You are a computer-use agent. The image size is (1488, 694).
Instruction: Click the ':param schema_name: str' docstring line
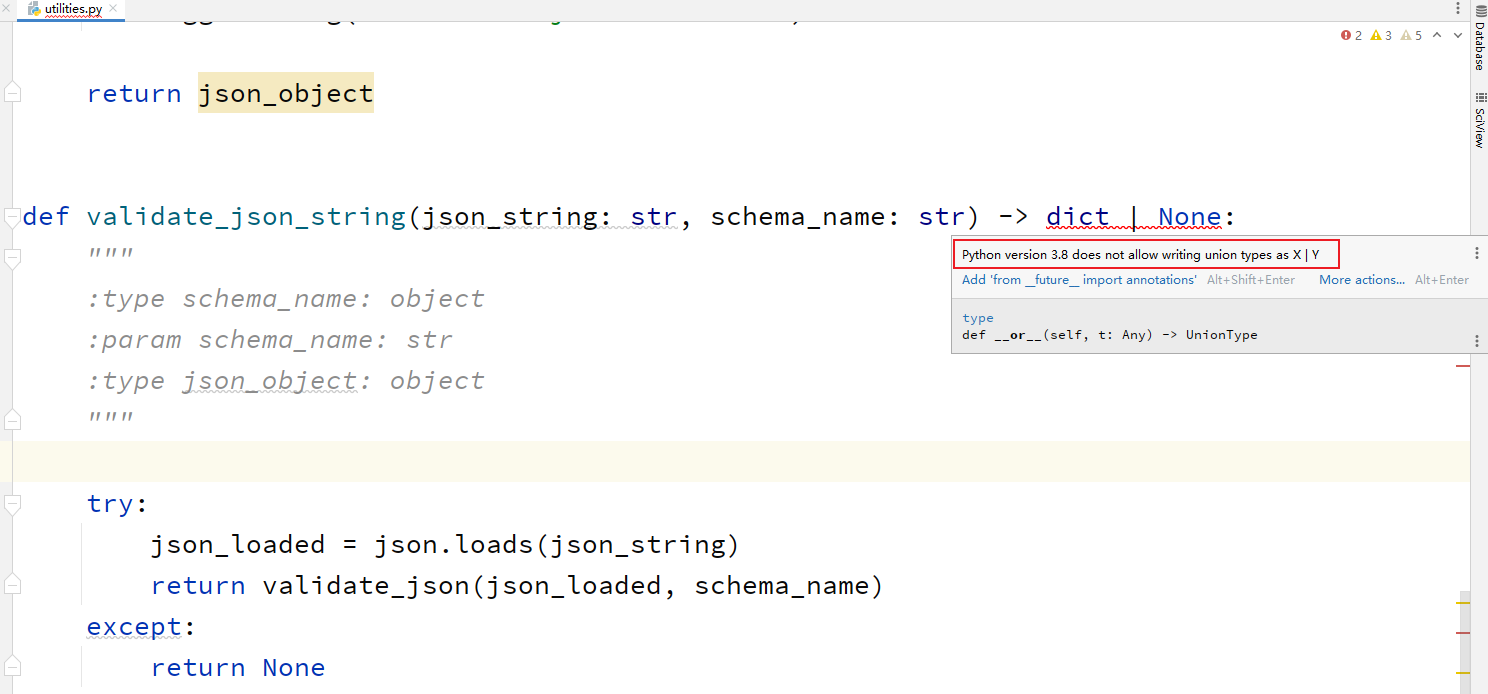pos(270,340)
